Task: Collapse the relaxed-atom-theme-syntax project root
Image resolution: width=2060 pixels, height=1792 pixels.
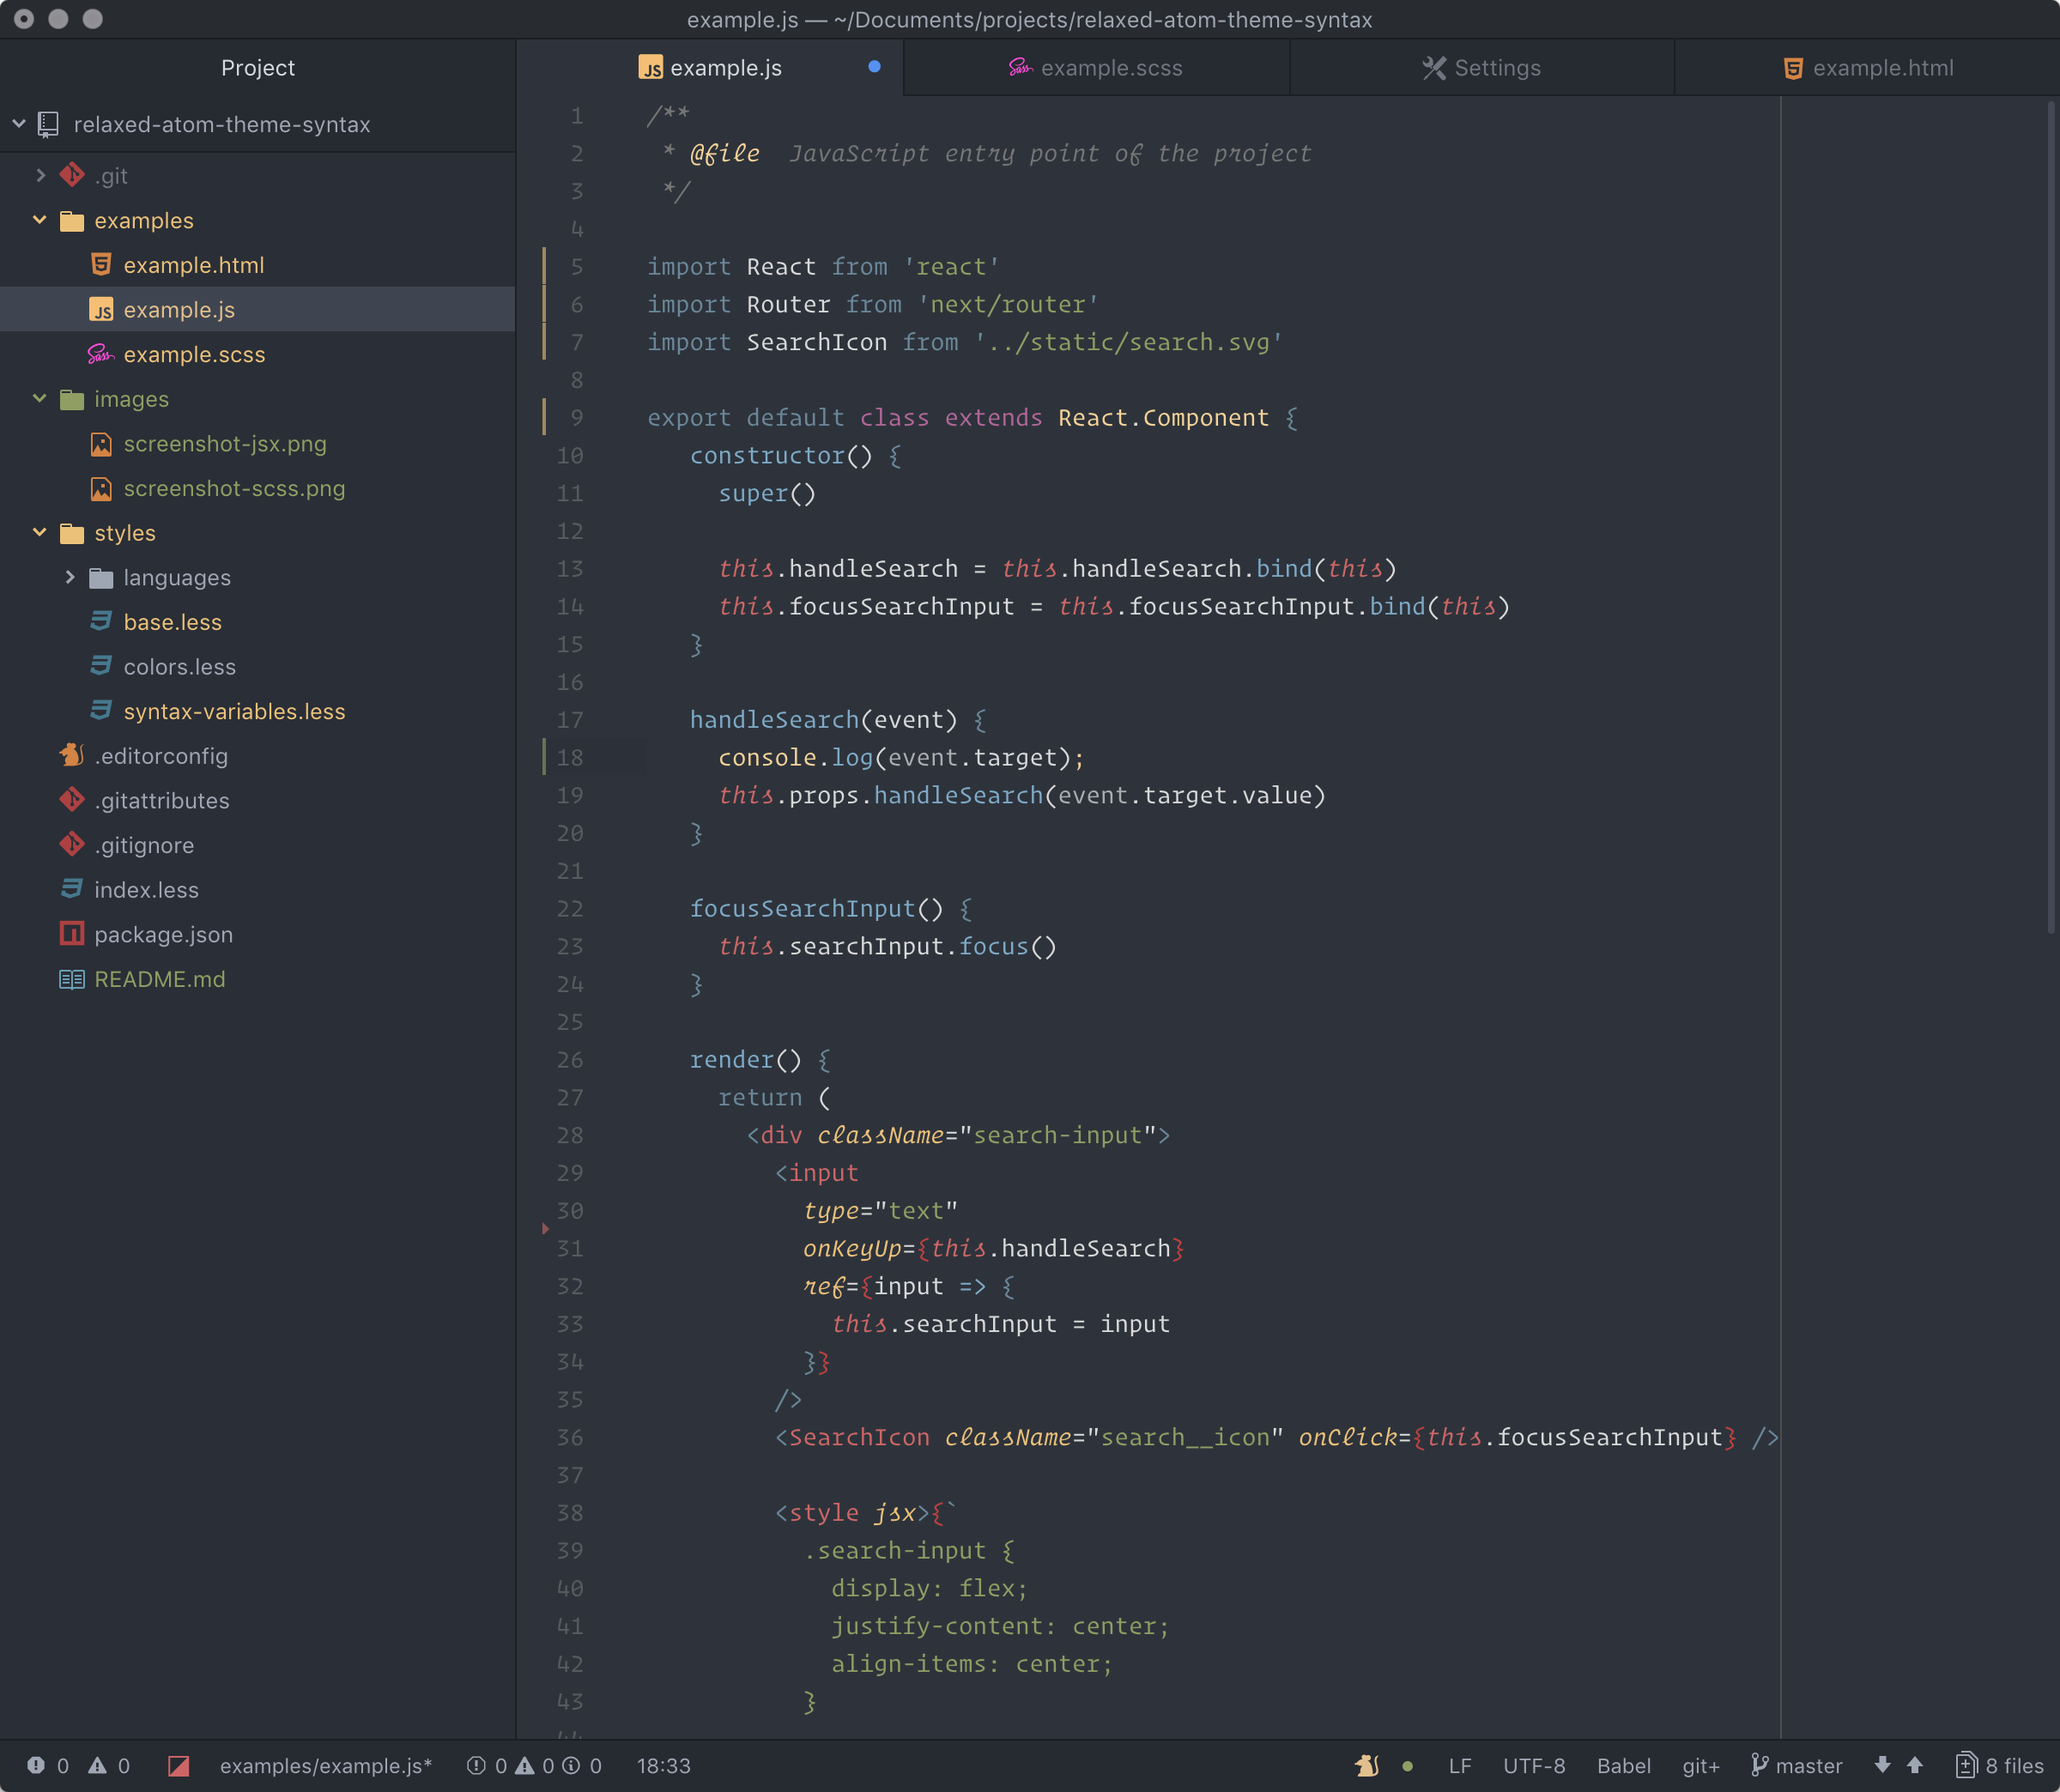Action: point(19,124)
